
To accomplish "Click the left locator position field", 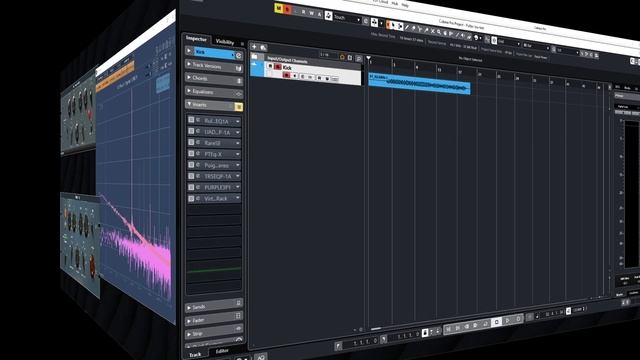I will [361, 343].
